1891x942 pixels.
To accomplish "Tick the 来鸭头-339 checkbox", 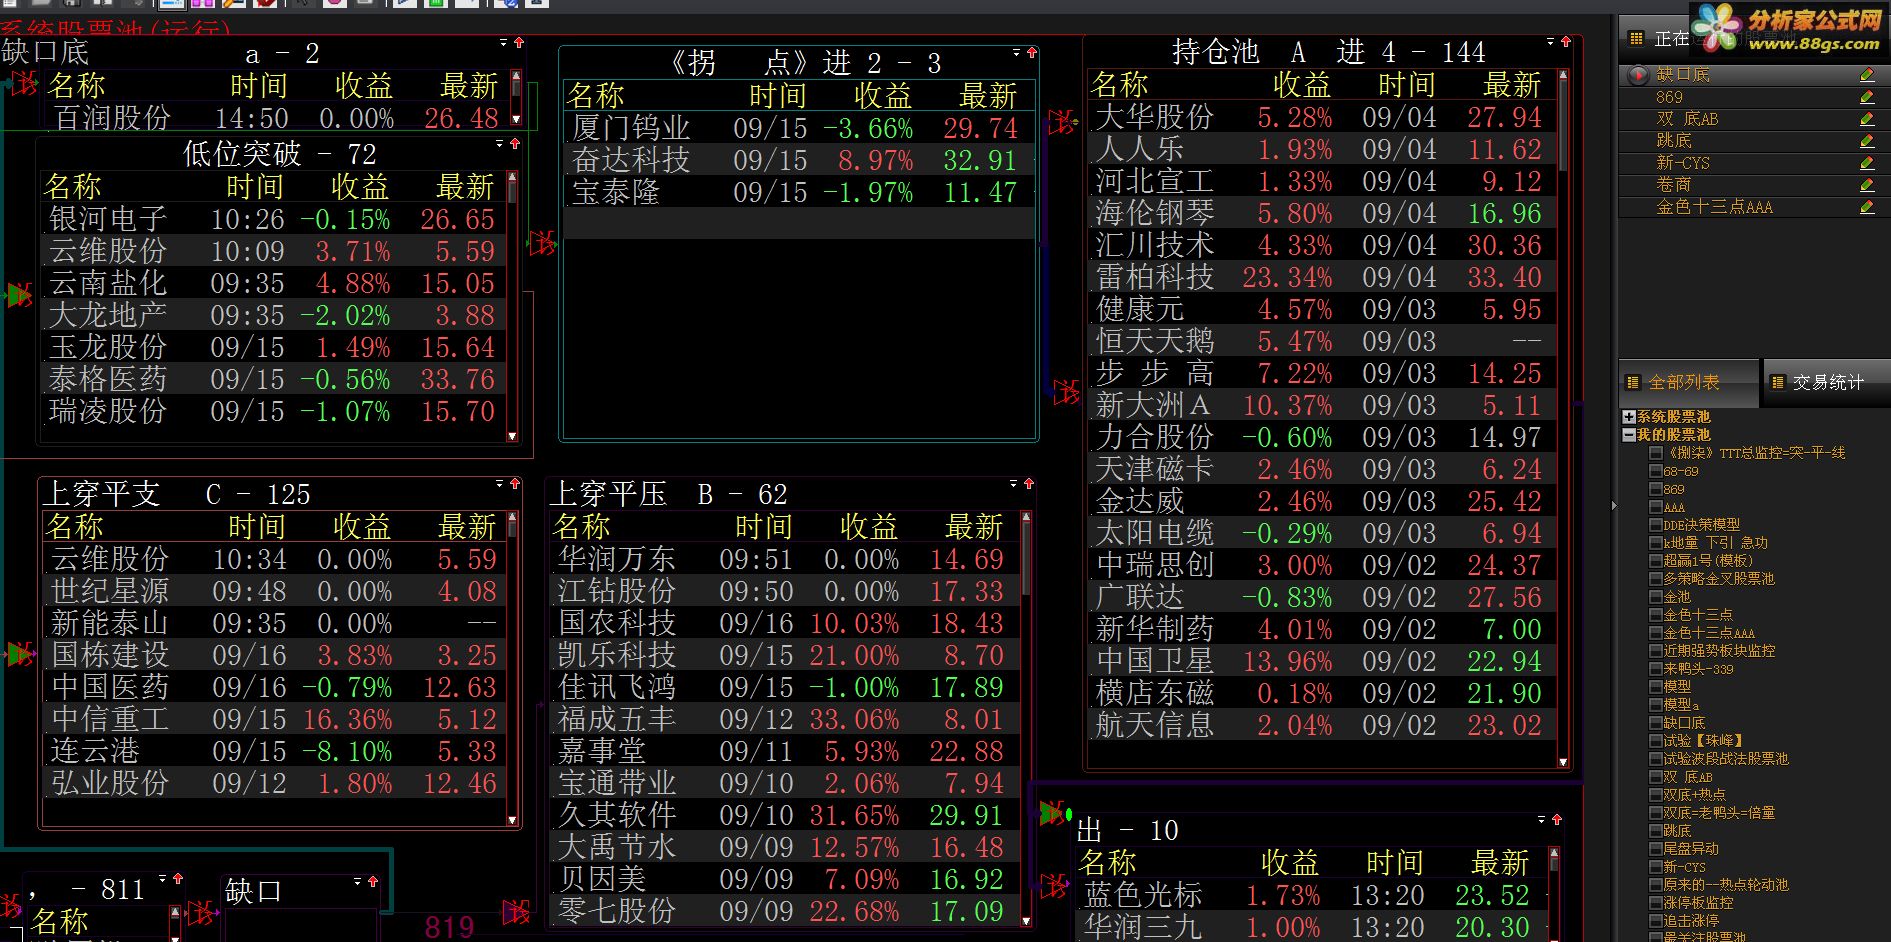I will pos(1656,669).
